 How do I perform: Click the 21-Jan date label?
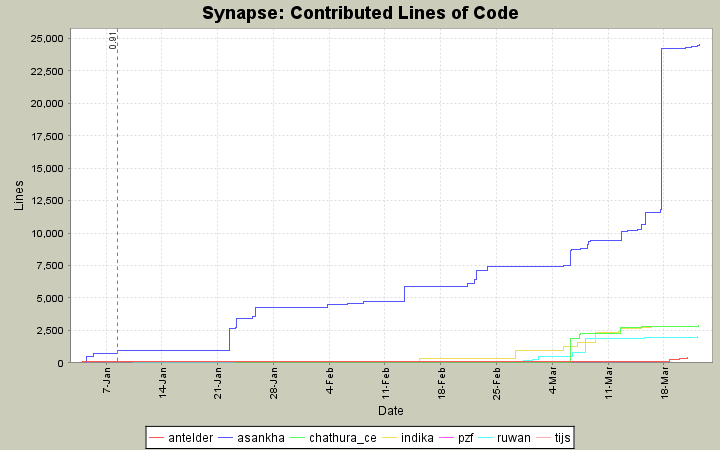218,382
